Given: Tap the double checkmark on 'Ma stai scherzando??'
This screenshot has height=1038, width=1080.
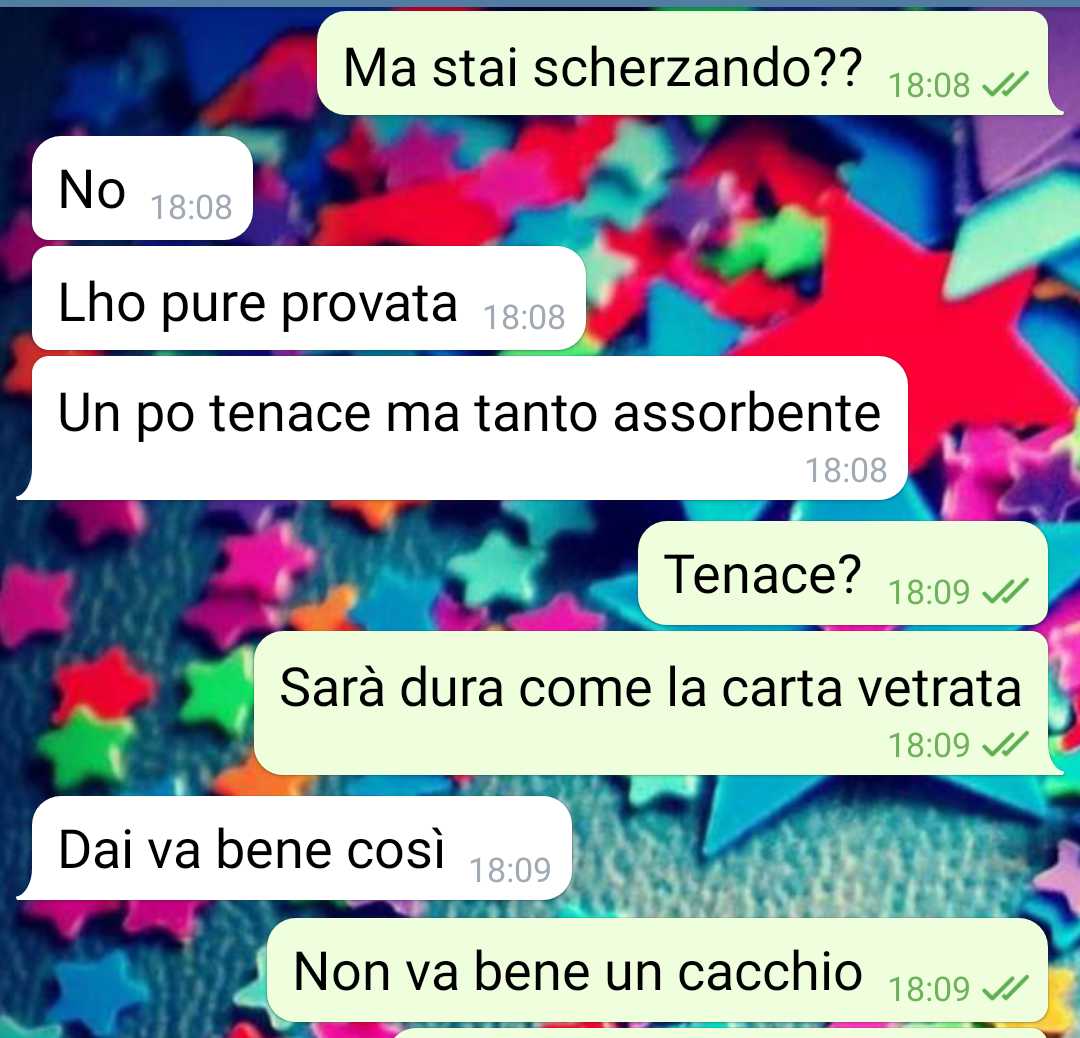Looking at the screenshot, I should (1005, 85).
